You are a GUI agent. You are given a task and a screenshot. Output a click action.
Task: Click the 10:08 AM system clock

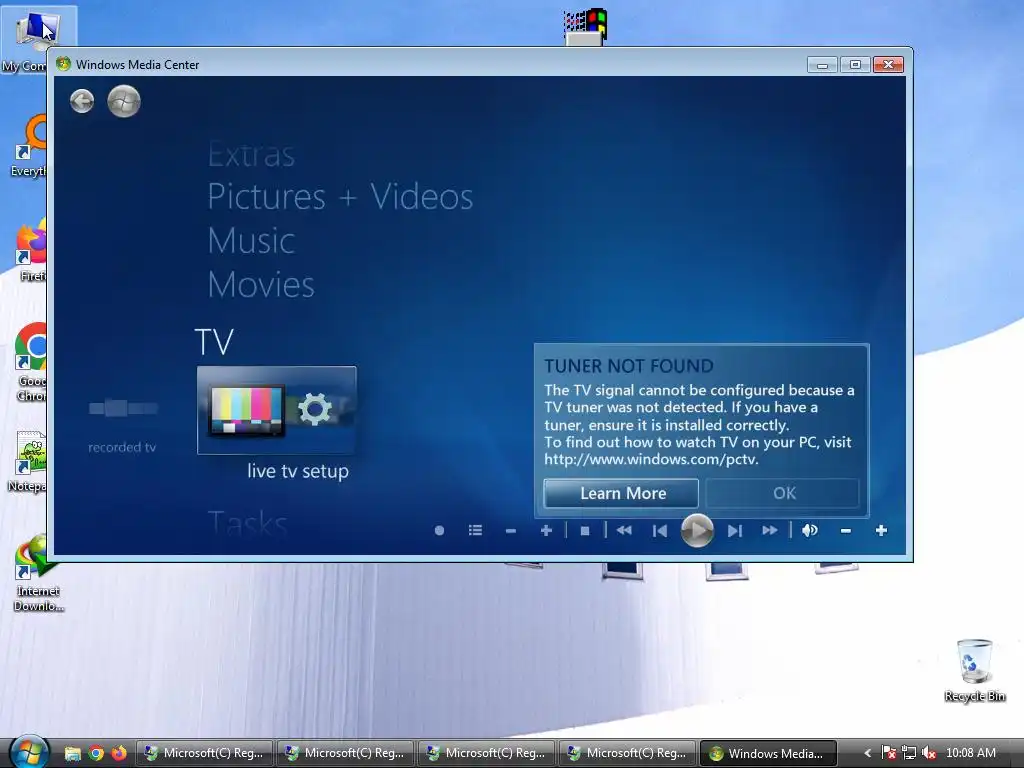970,753
